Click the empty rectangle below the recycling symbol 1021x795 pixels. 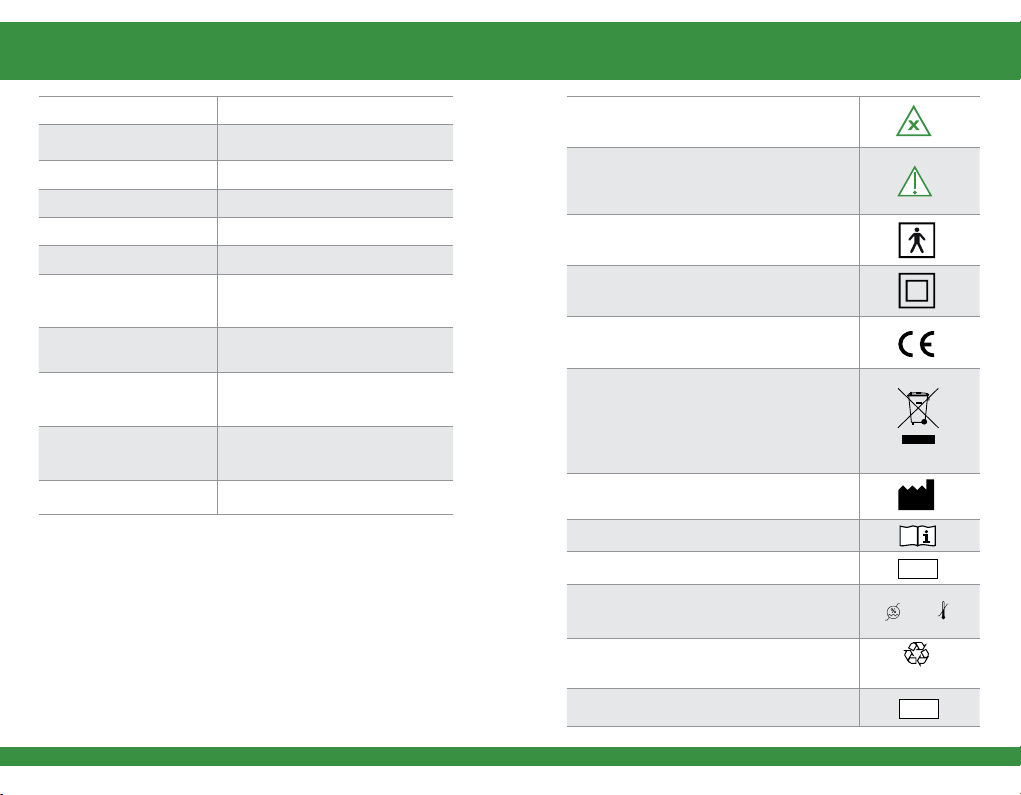pos(919,708)
